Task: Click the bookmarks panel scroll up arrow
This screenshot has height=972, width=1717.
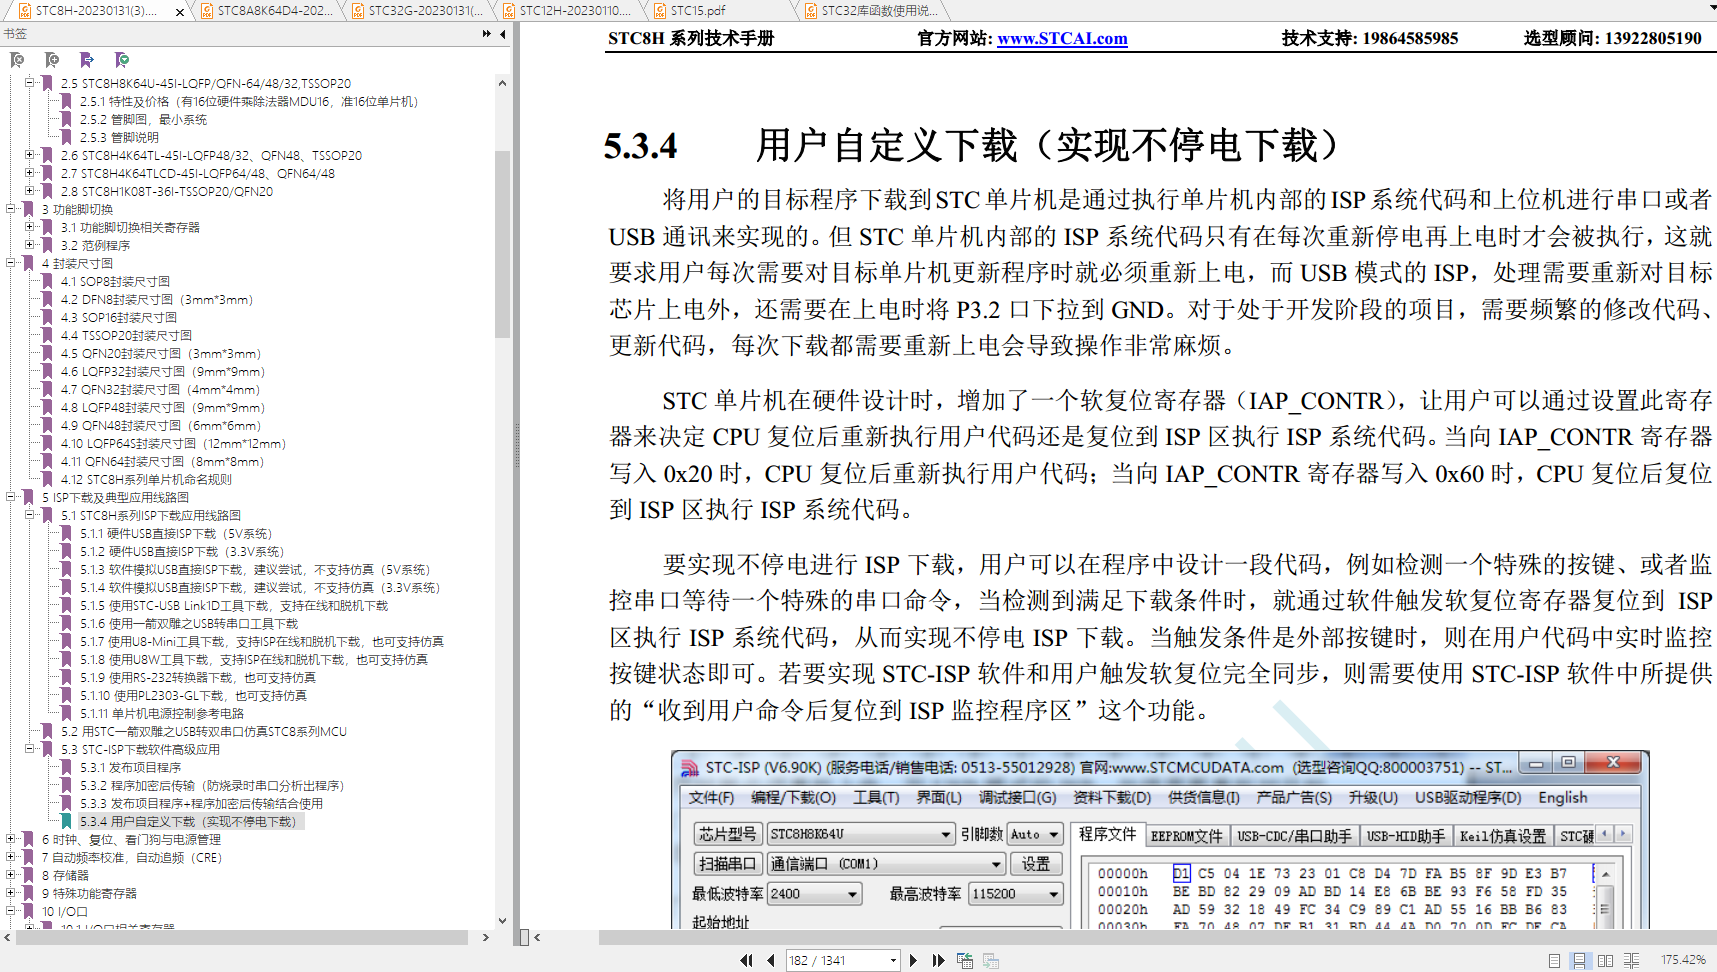Action: coord(502,83)
